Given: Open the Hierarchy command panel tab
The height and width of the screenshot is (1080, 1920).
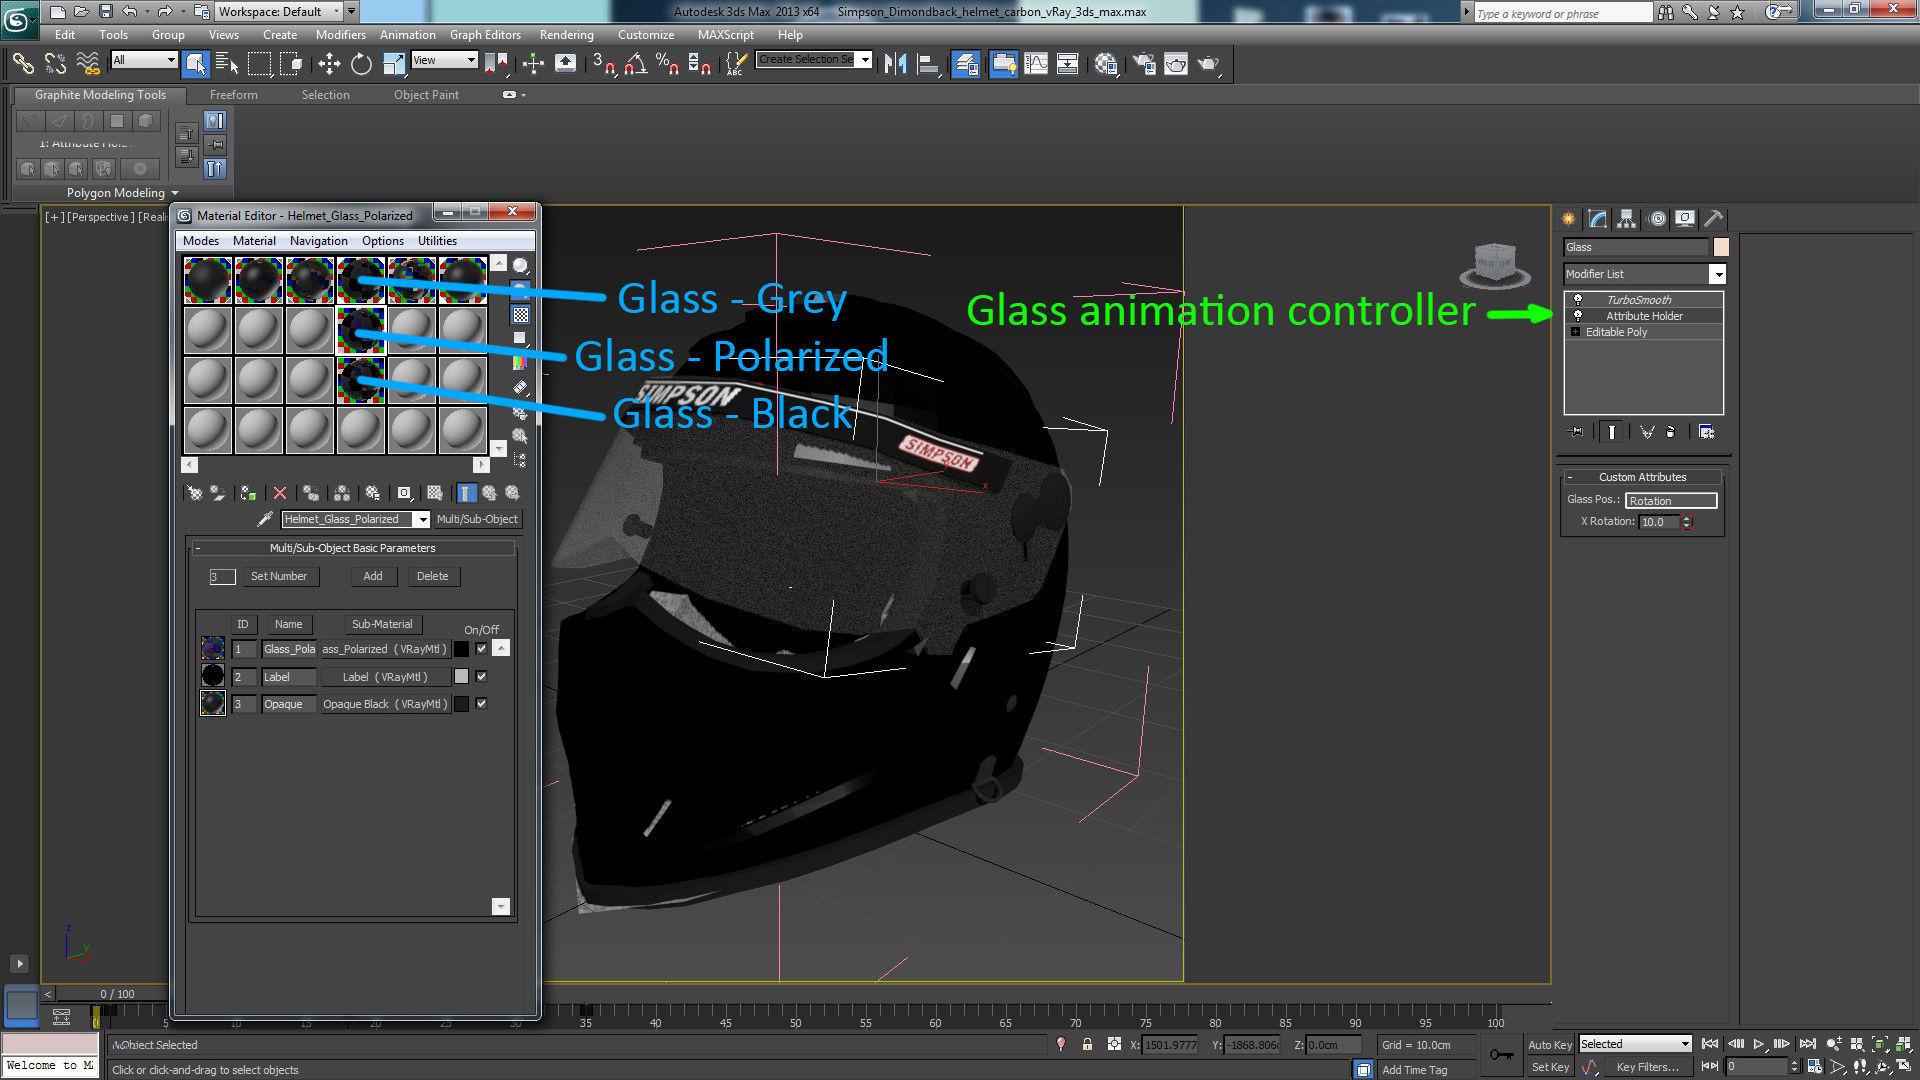Looking at the screenshot, I should pos(1627,218).
